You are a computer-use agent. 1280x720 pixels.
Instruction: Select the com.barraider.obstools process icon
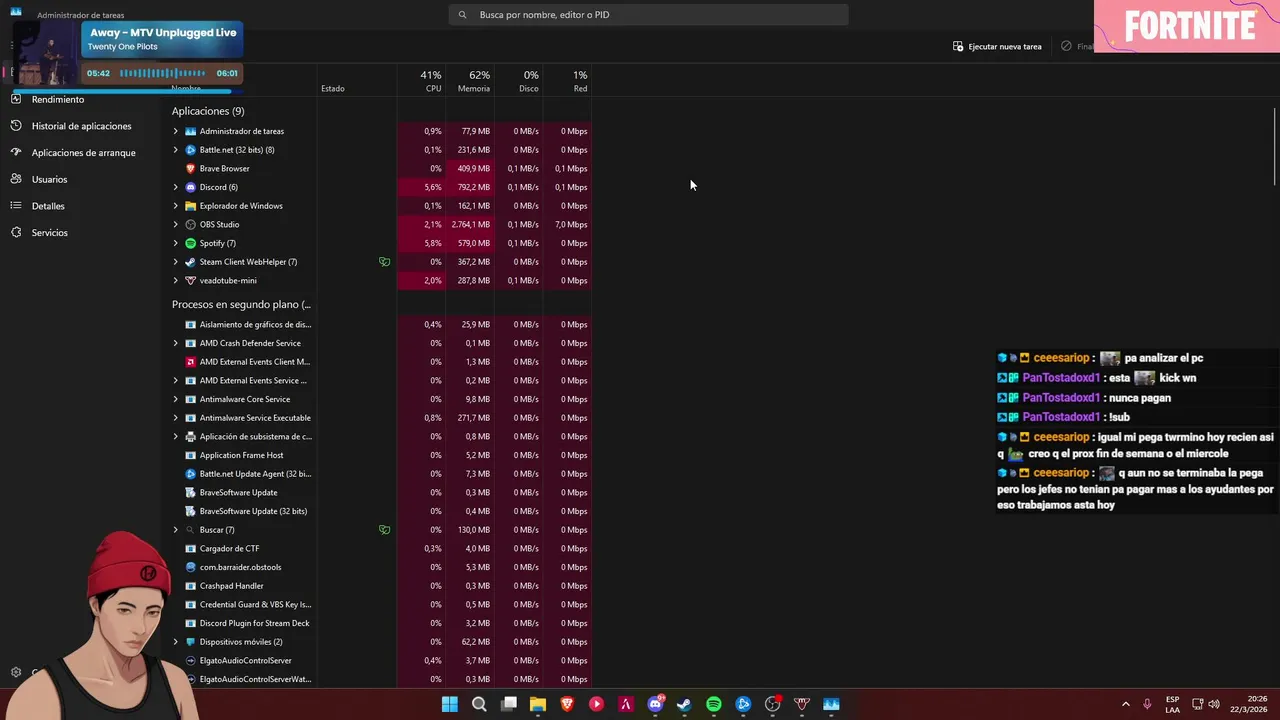pos(191,567)
